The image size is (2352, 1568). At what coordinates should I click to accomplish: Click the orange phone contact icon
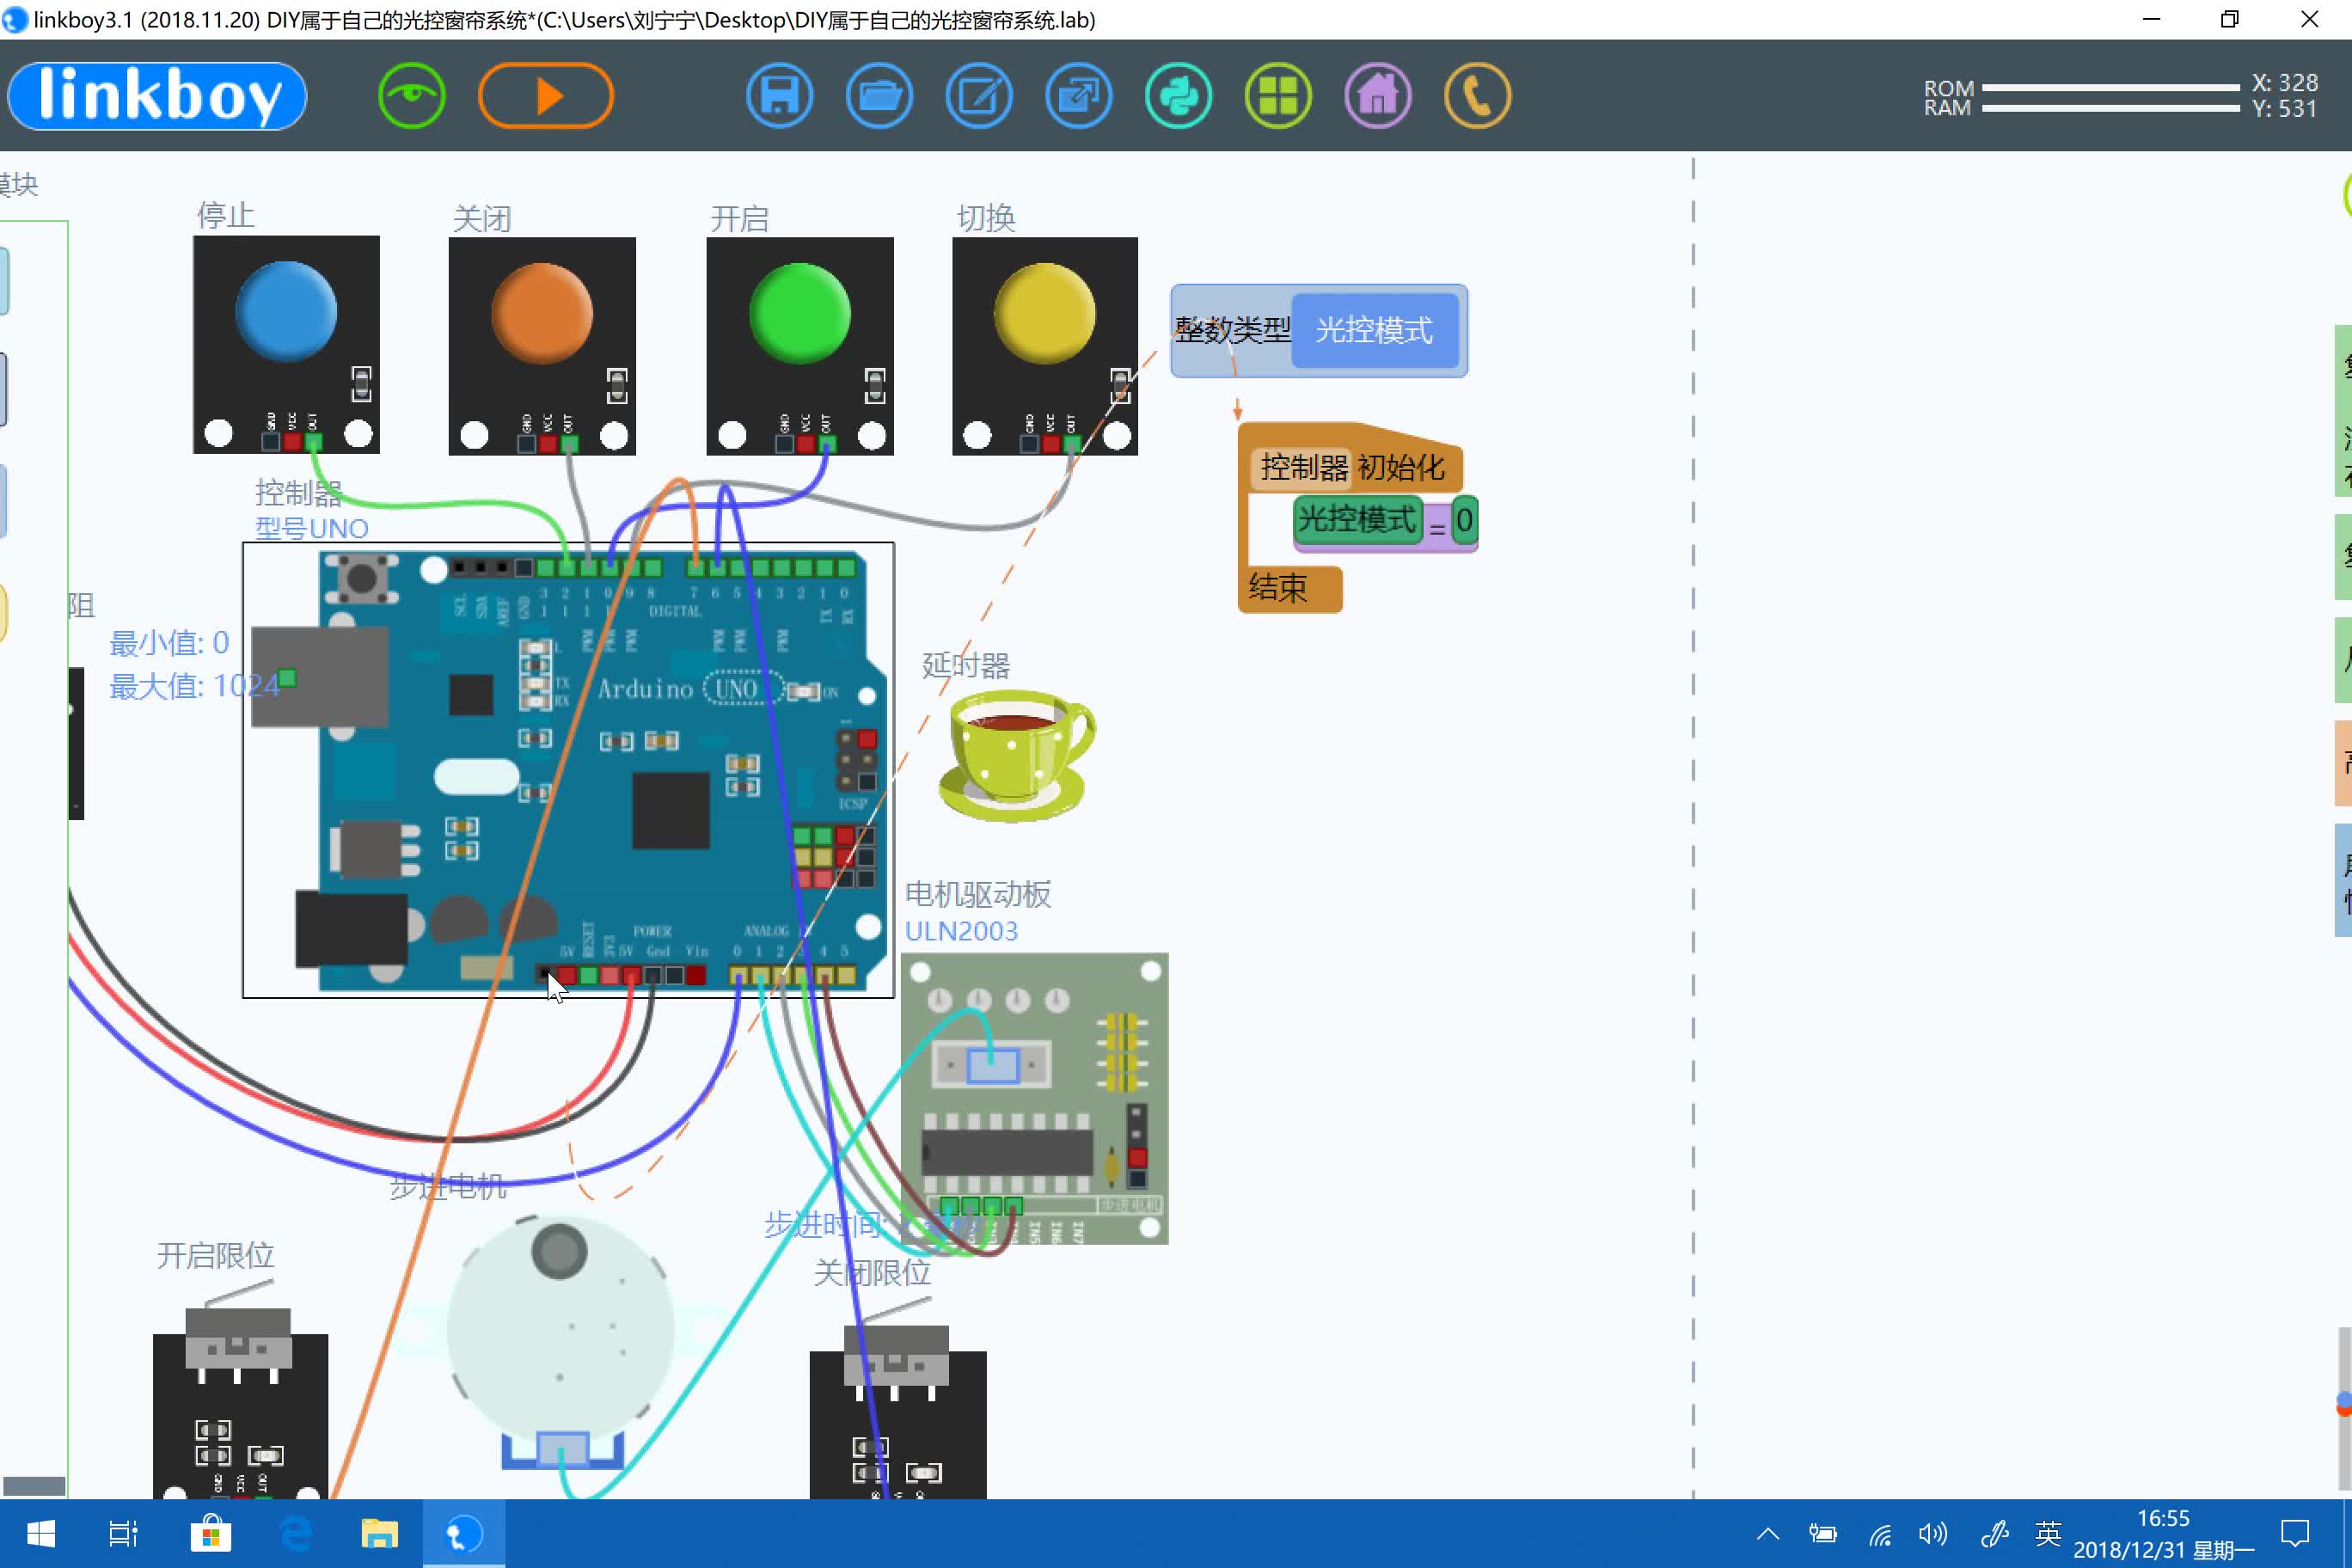pos(1477,96)
